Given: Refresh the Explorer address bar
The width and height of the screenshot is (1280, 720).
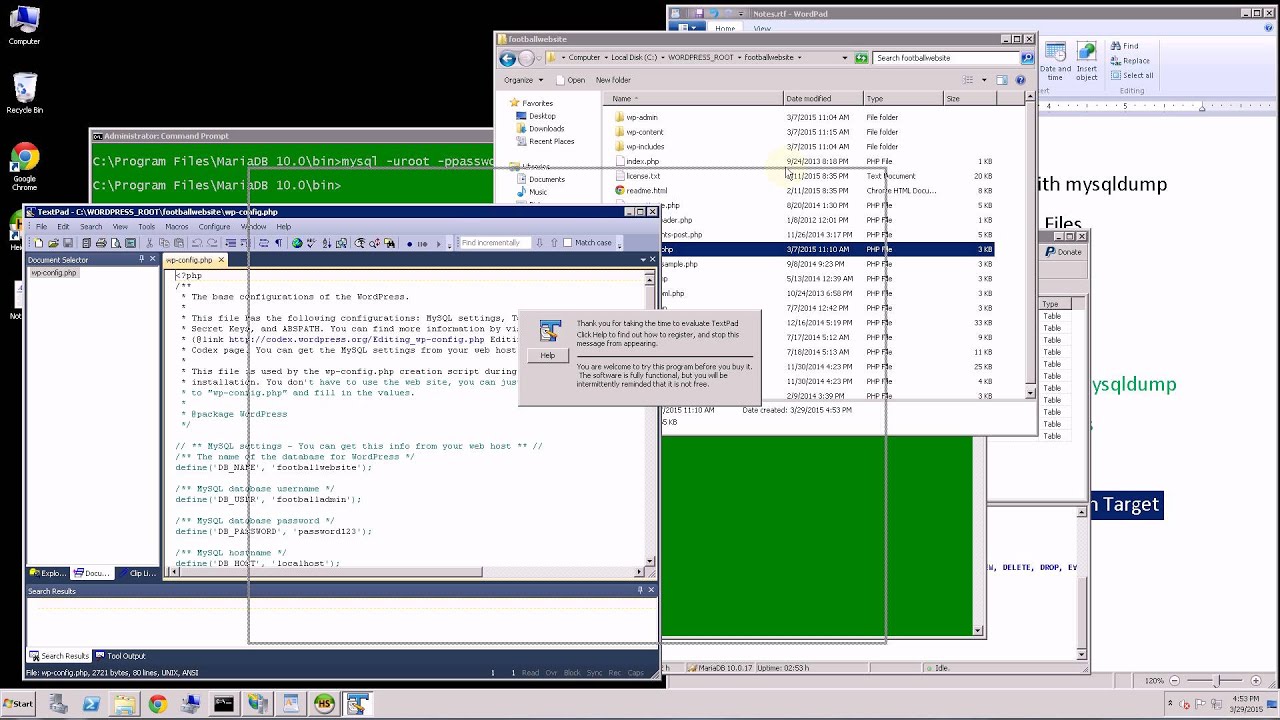Looking at the screenshot, I should (x=861, y=58).
